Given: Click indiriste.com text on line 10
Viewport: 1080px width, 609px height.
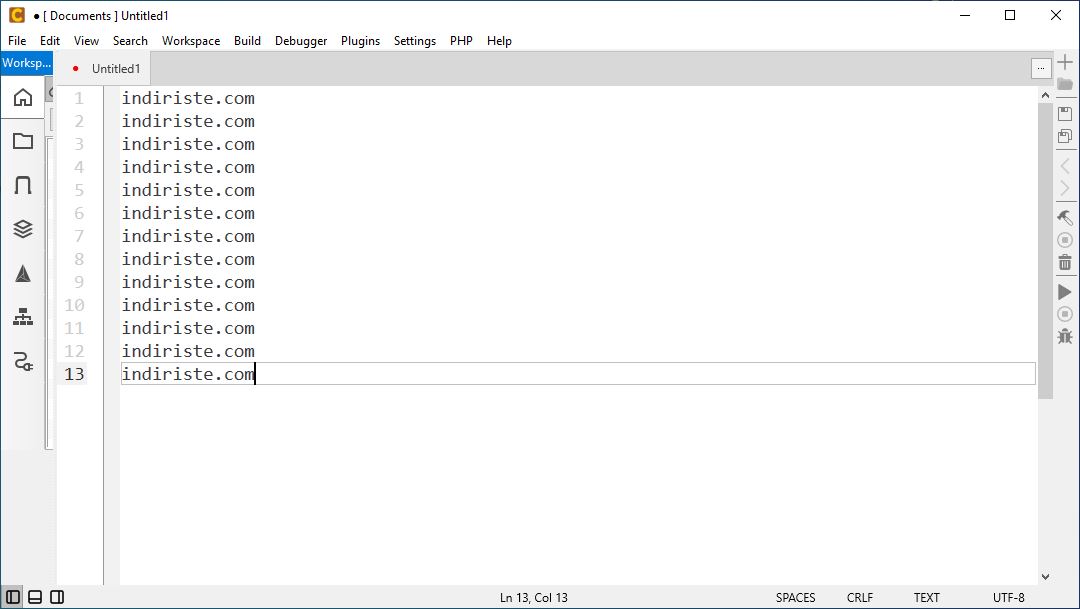Looking at the screenshot, I should point(188,304).
